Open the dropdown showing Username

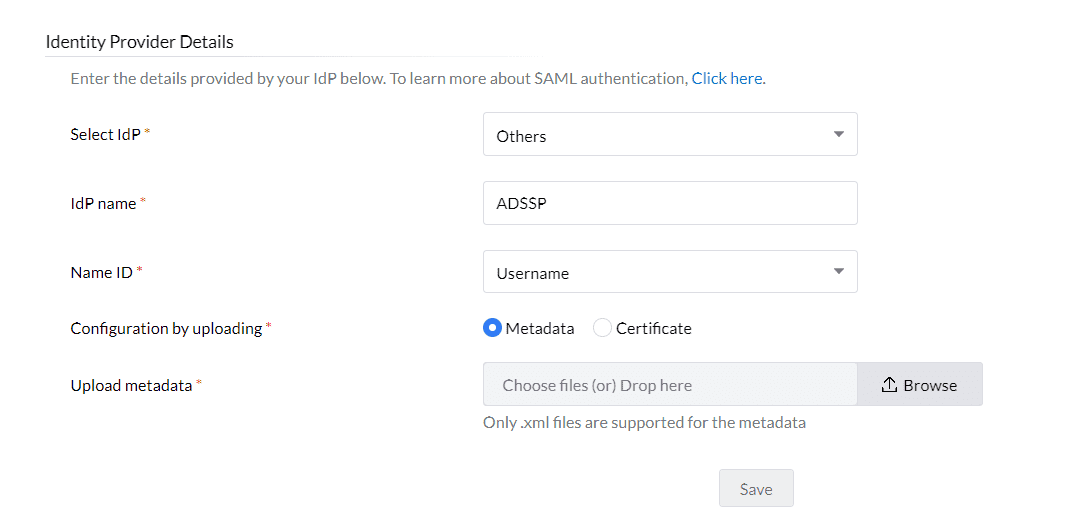tap(669, 272)
